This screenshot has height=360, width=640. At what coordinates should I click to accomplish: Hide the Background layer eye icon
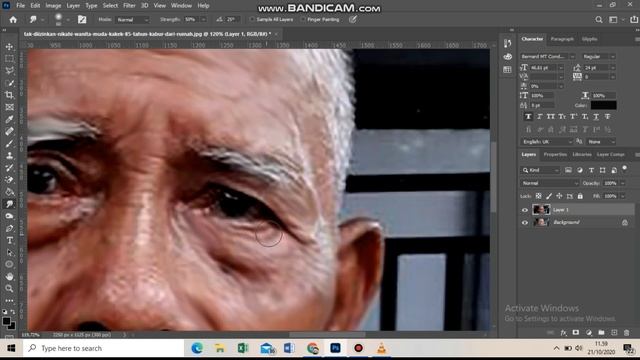tap(525, 223)
